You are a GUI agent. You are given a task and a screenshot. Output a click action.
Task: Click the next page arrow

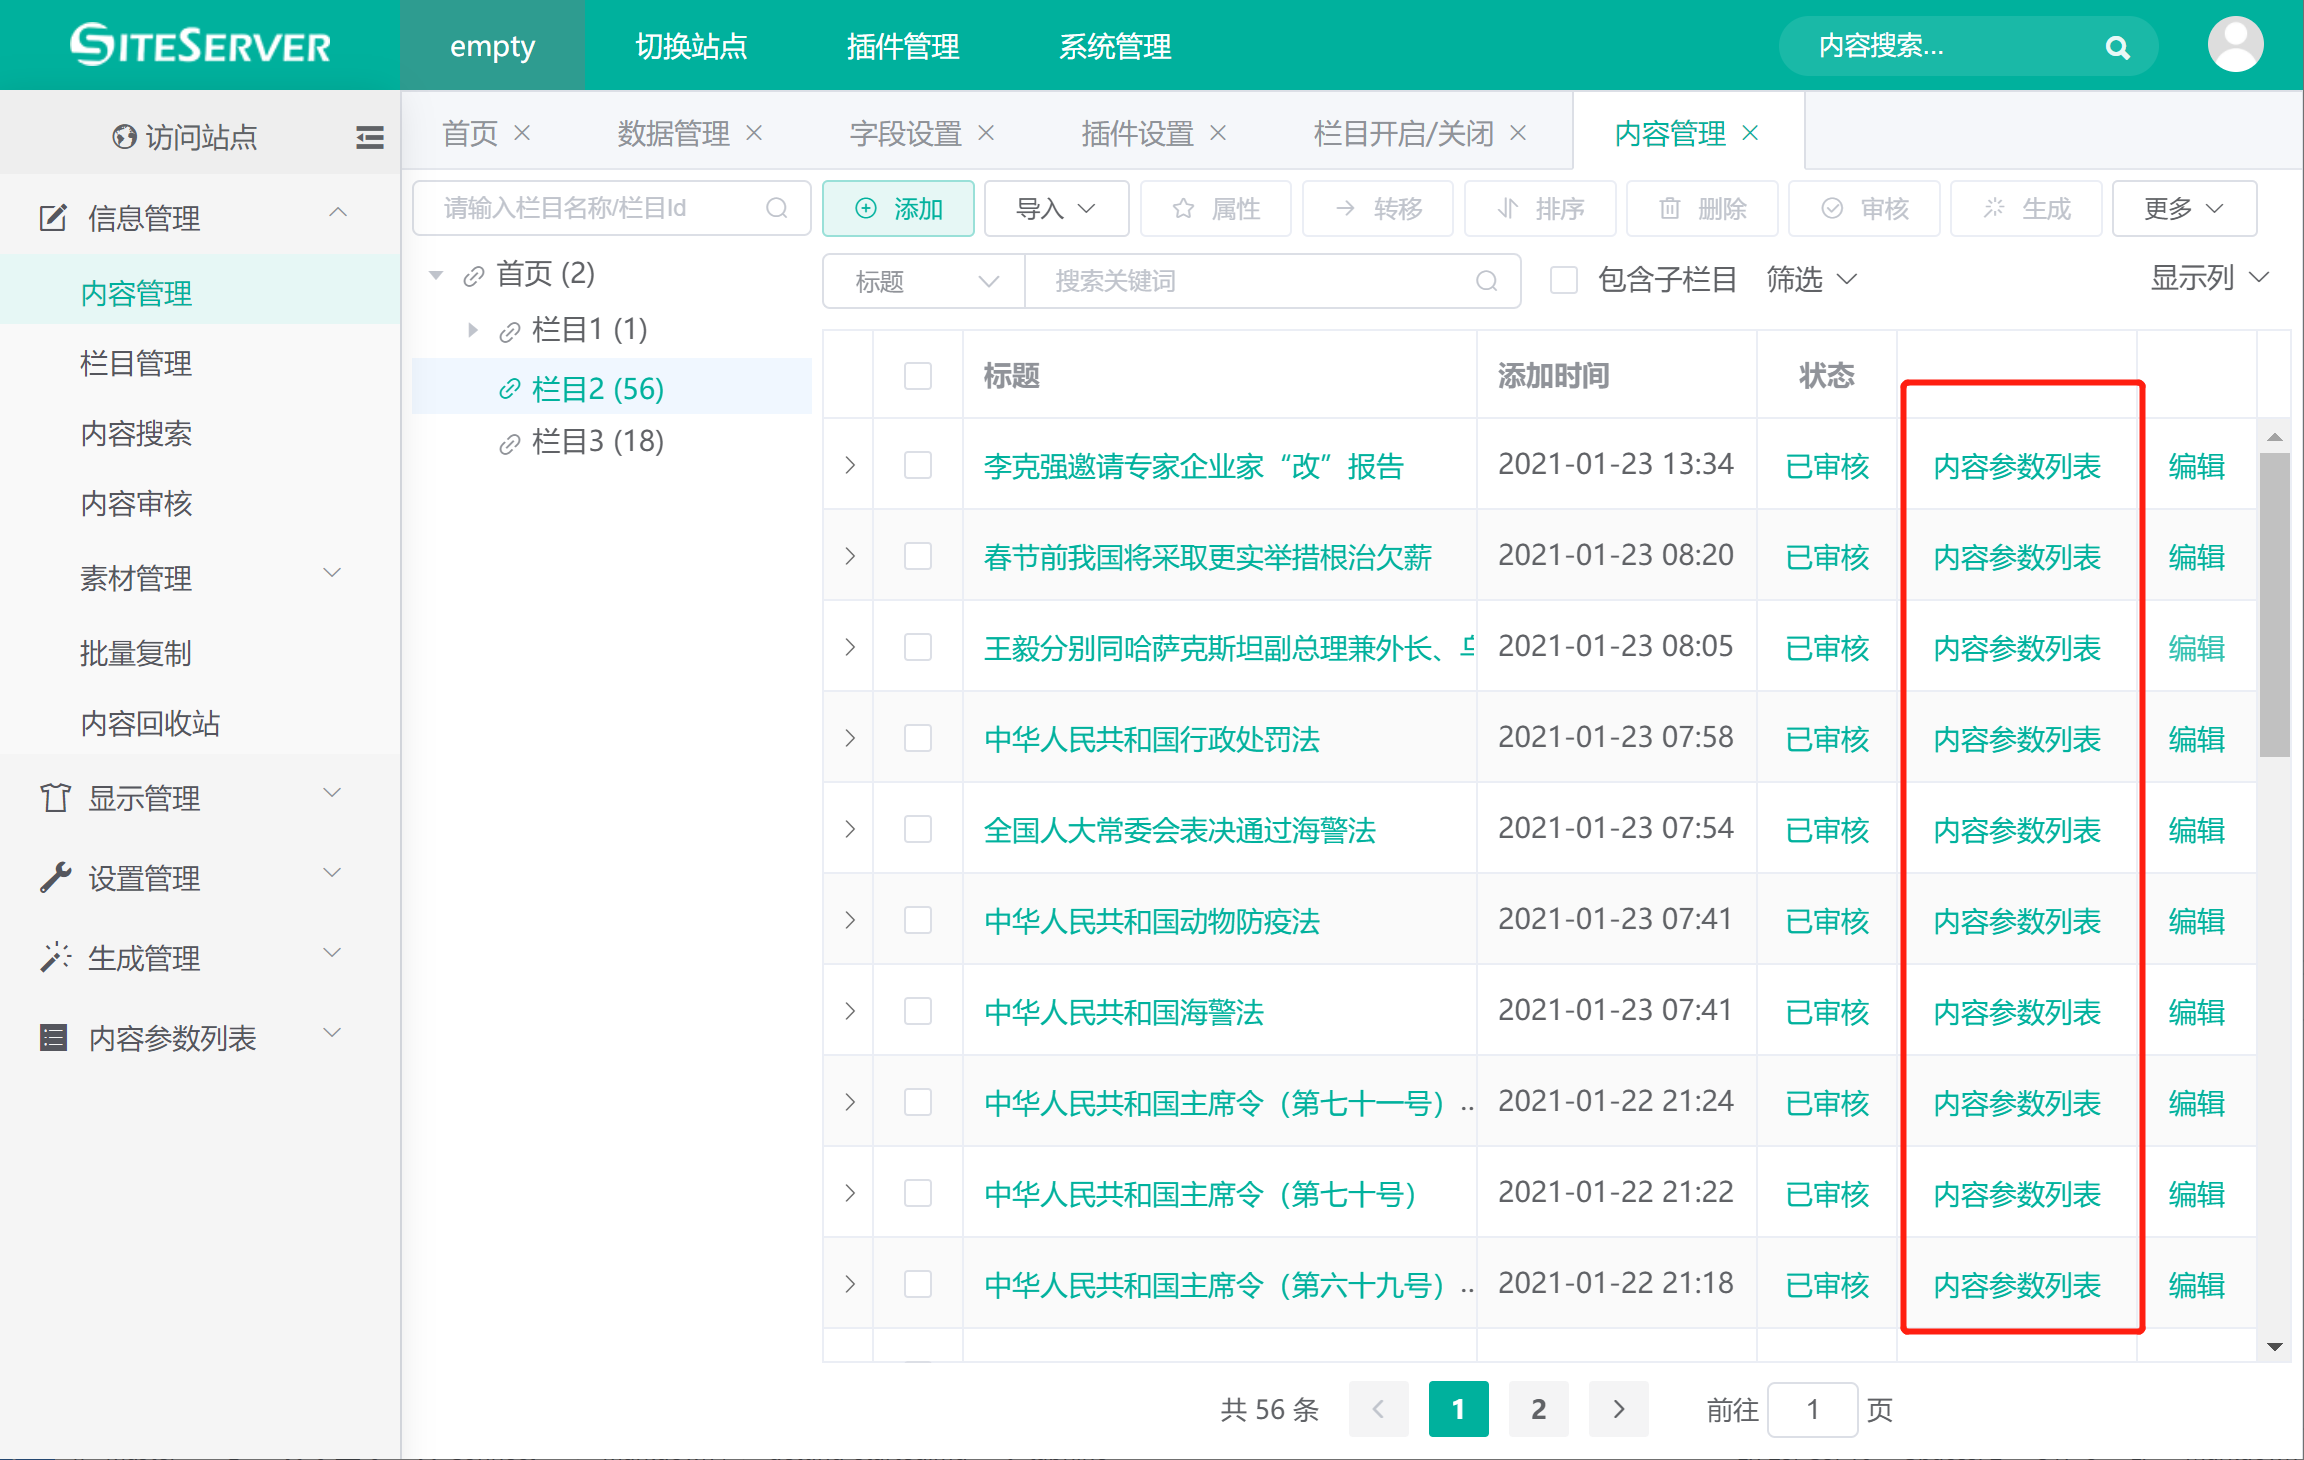(1618, 1409)
